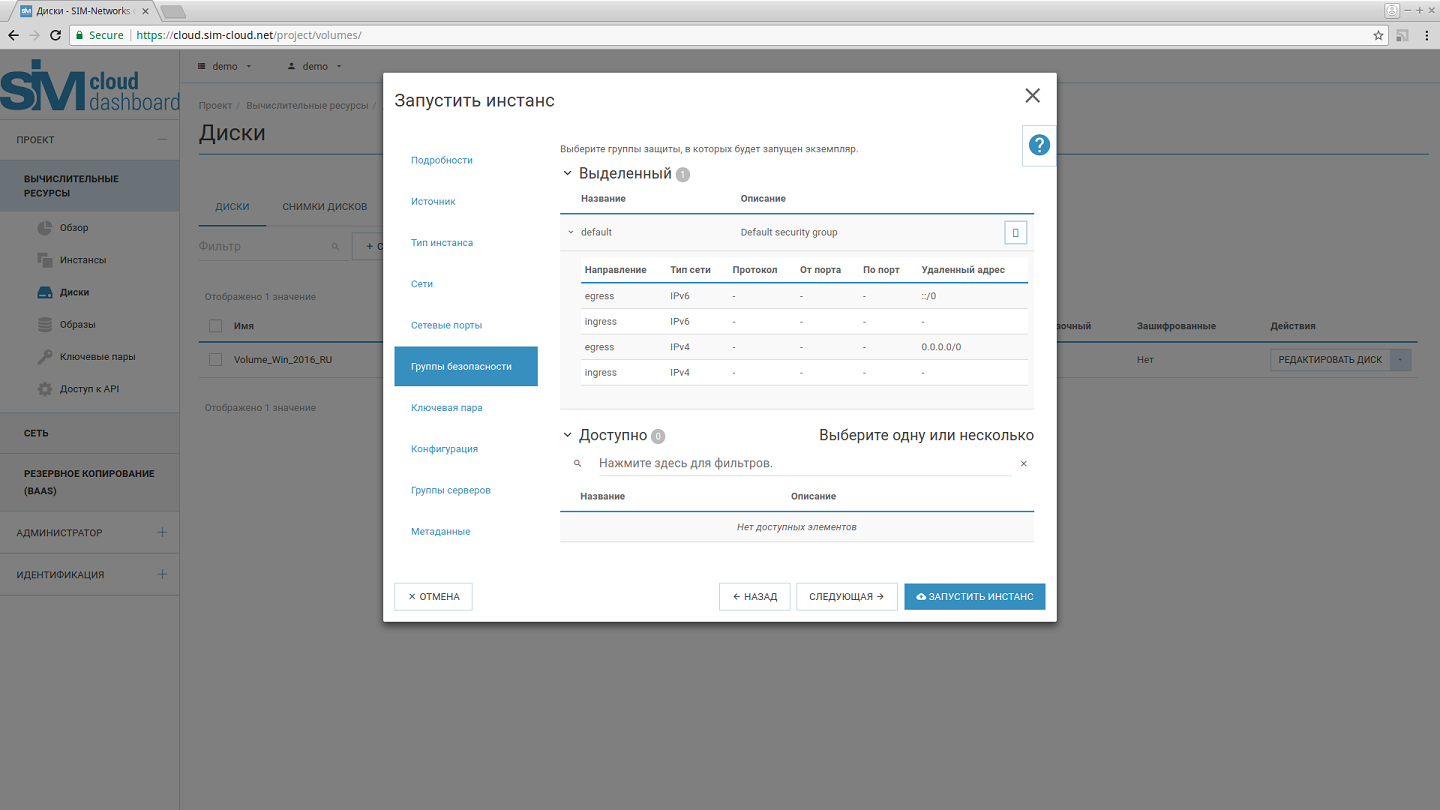The width and height of the screenshot is (1440, 810).
Task: Click the remove button for default security group
Action: tap(1015, 233)
